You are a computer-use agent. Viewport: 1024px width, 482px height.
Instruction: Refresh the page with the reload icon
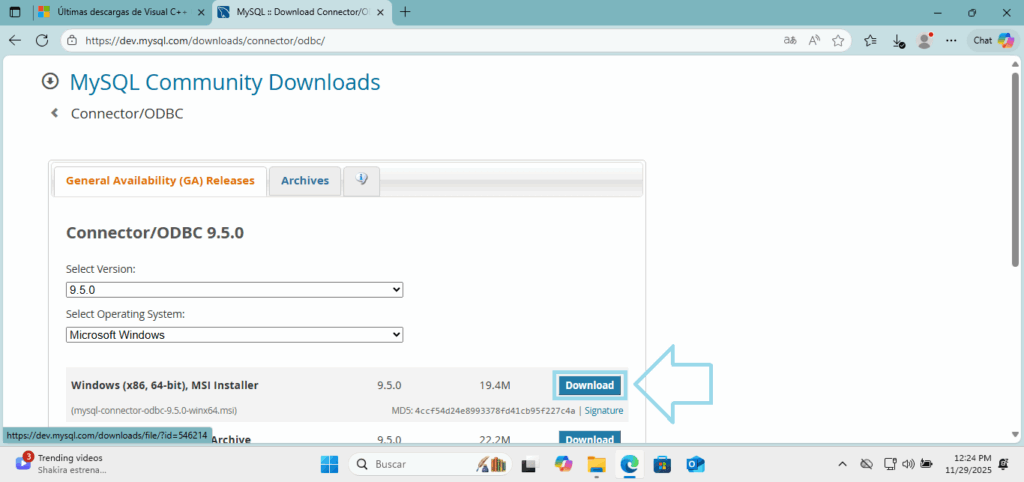point(42,41)
